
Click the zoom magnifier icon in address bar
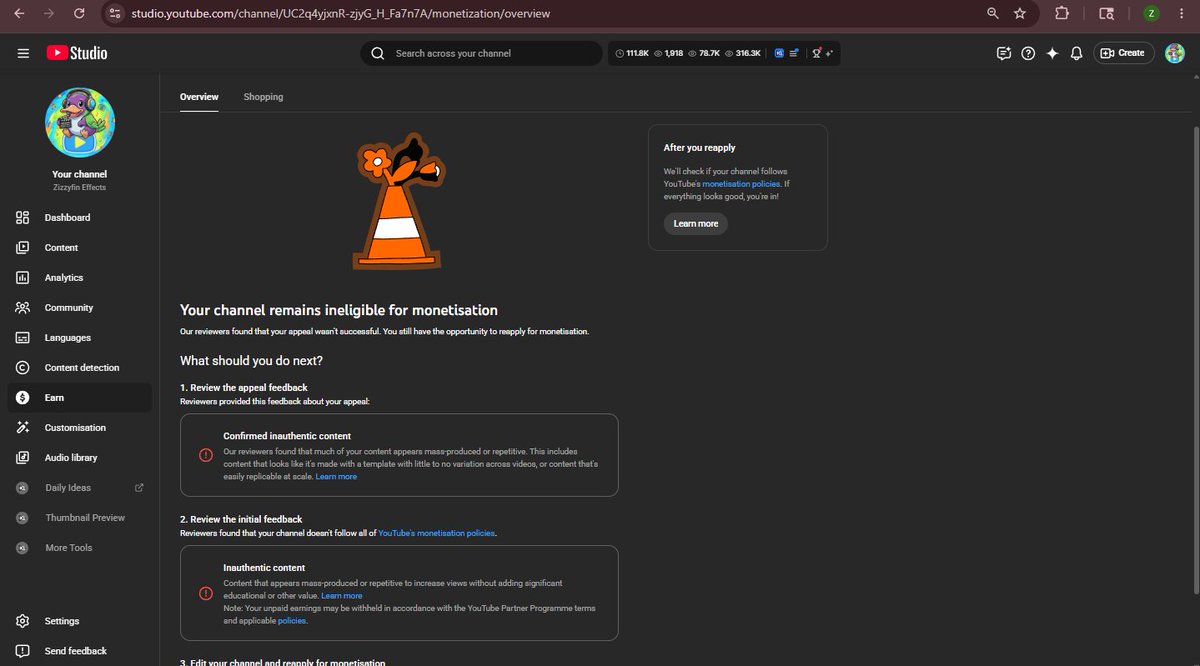click(x=992, y=14)
